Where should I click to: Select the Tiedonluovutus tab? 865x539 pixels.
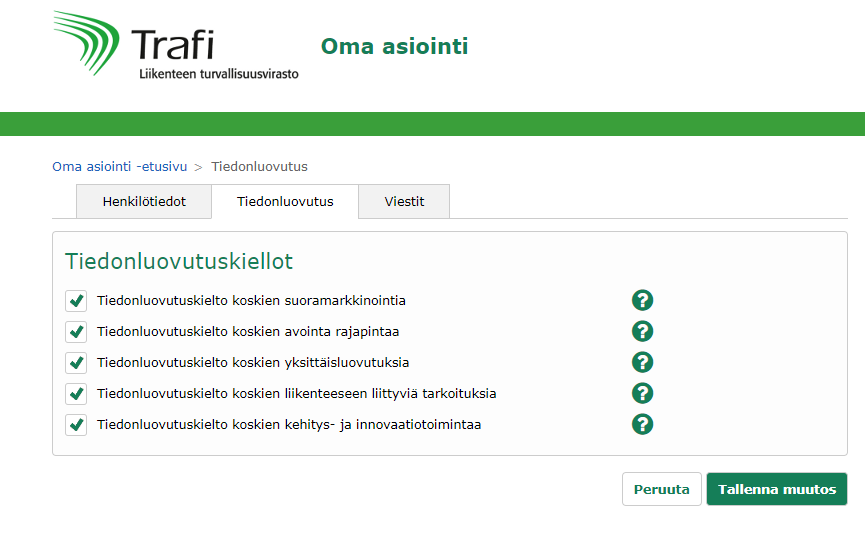[x=285, y=201]
